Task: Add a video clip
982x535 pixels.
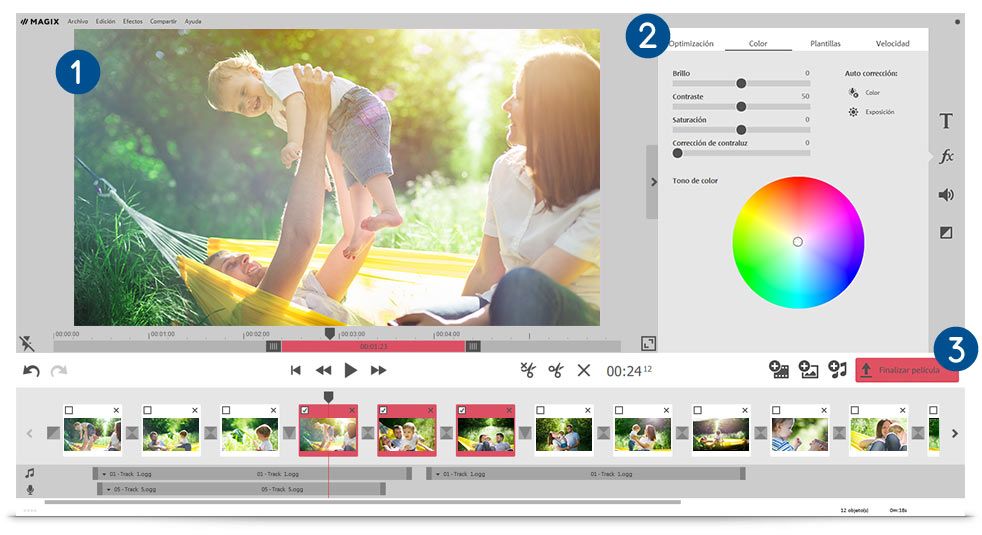Action: click(778, 370)
